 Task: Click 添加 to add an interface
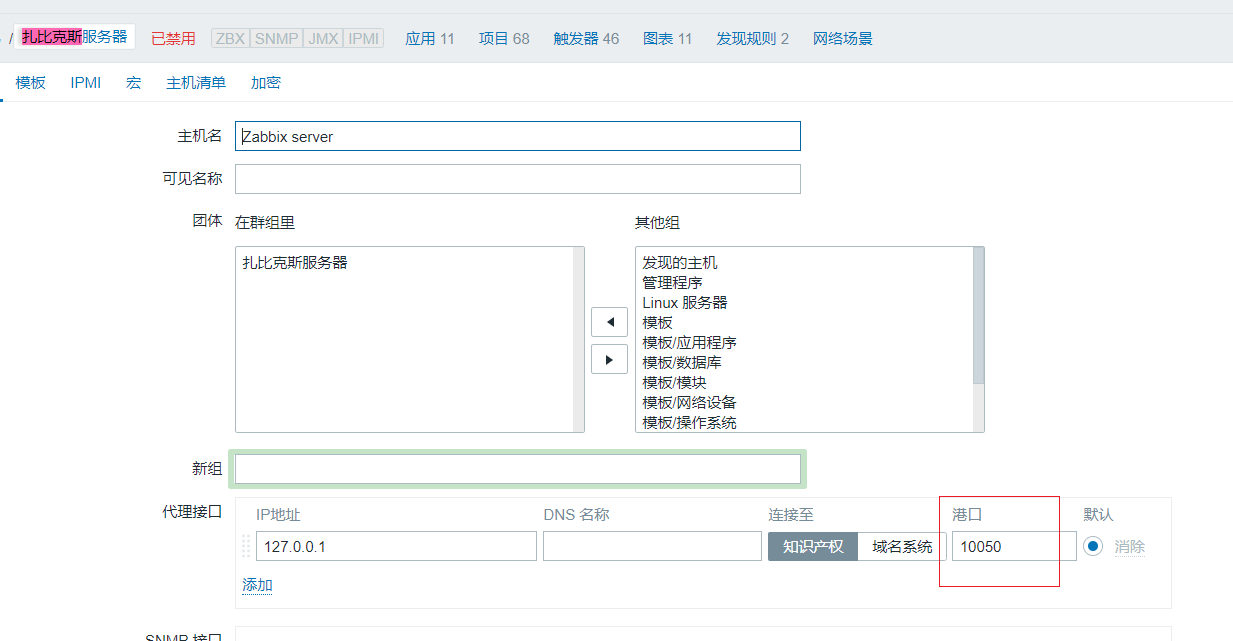point(257,585)
